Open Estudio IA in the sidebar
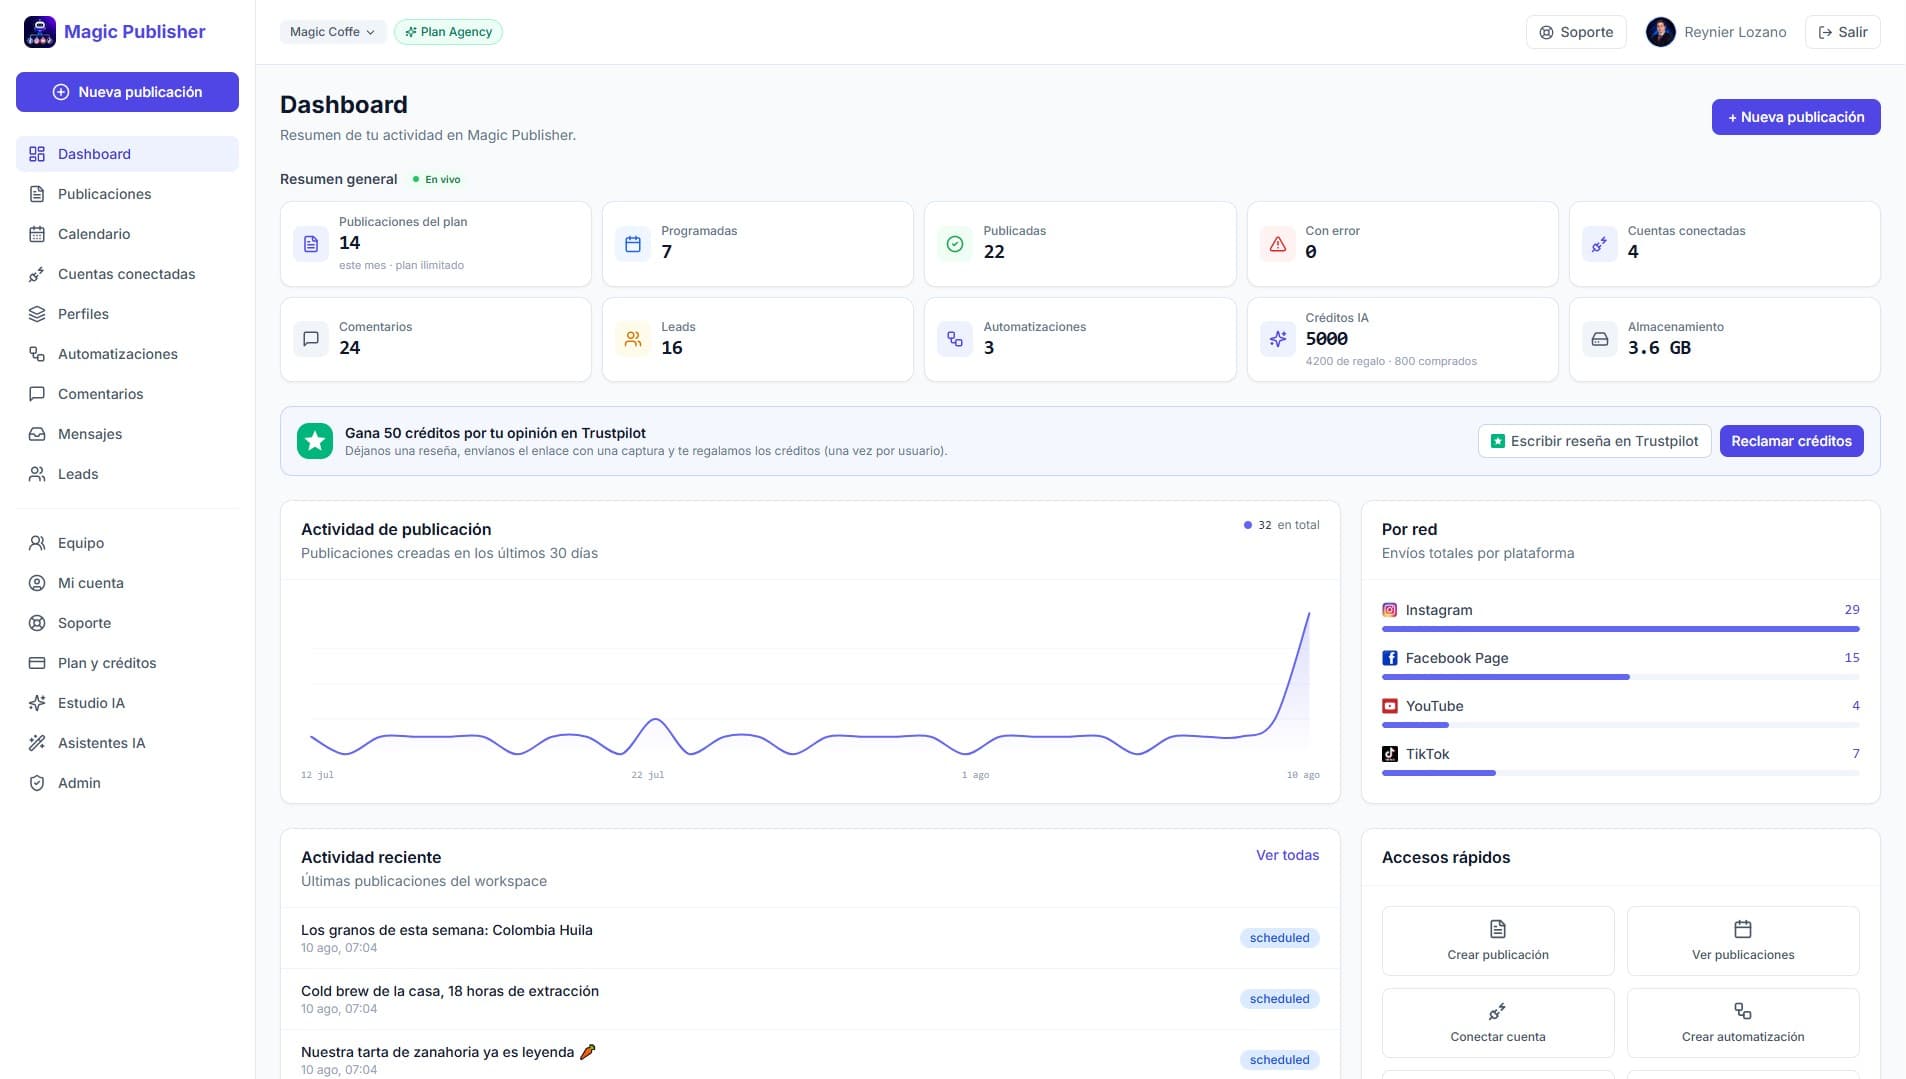The image size is (1906, 1079). (x=127, y=703)
